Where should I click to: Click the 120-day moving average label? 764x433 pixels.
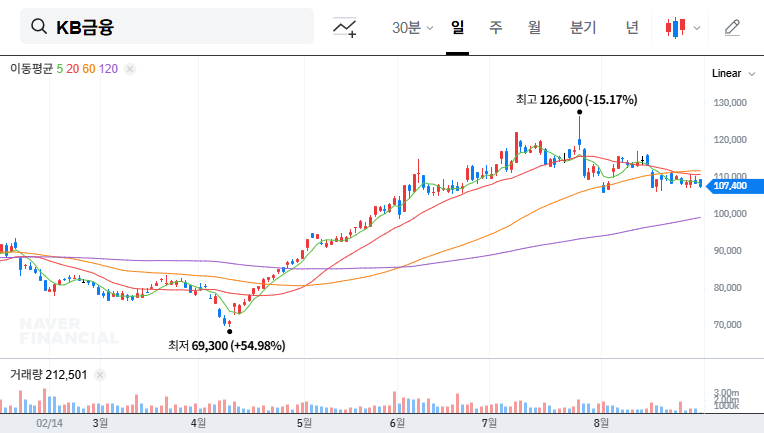(108, 69)
